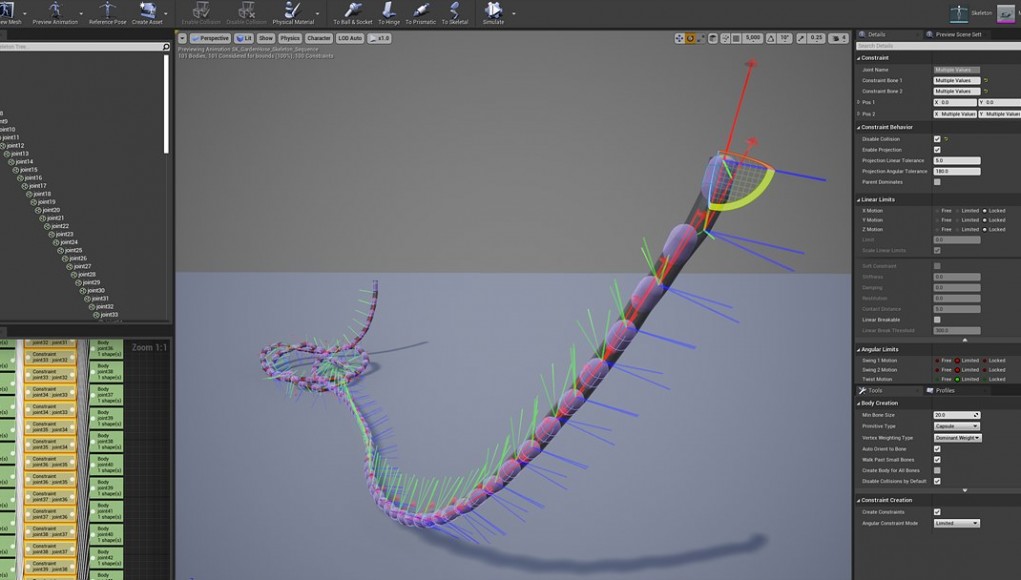Reset Disable Collision to default arrow
1021x580 pixels.
[x=946, y=139]
